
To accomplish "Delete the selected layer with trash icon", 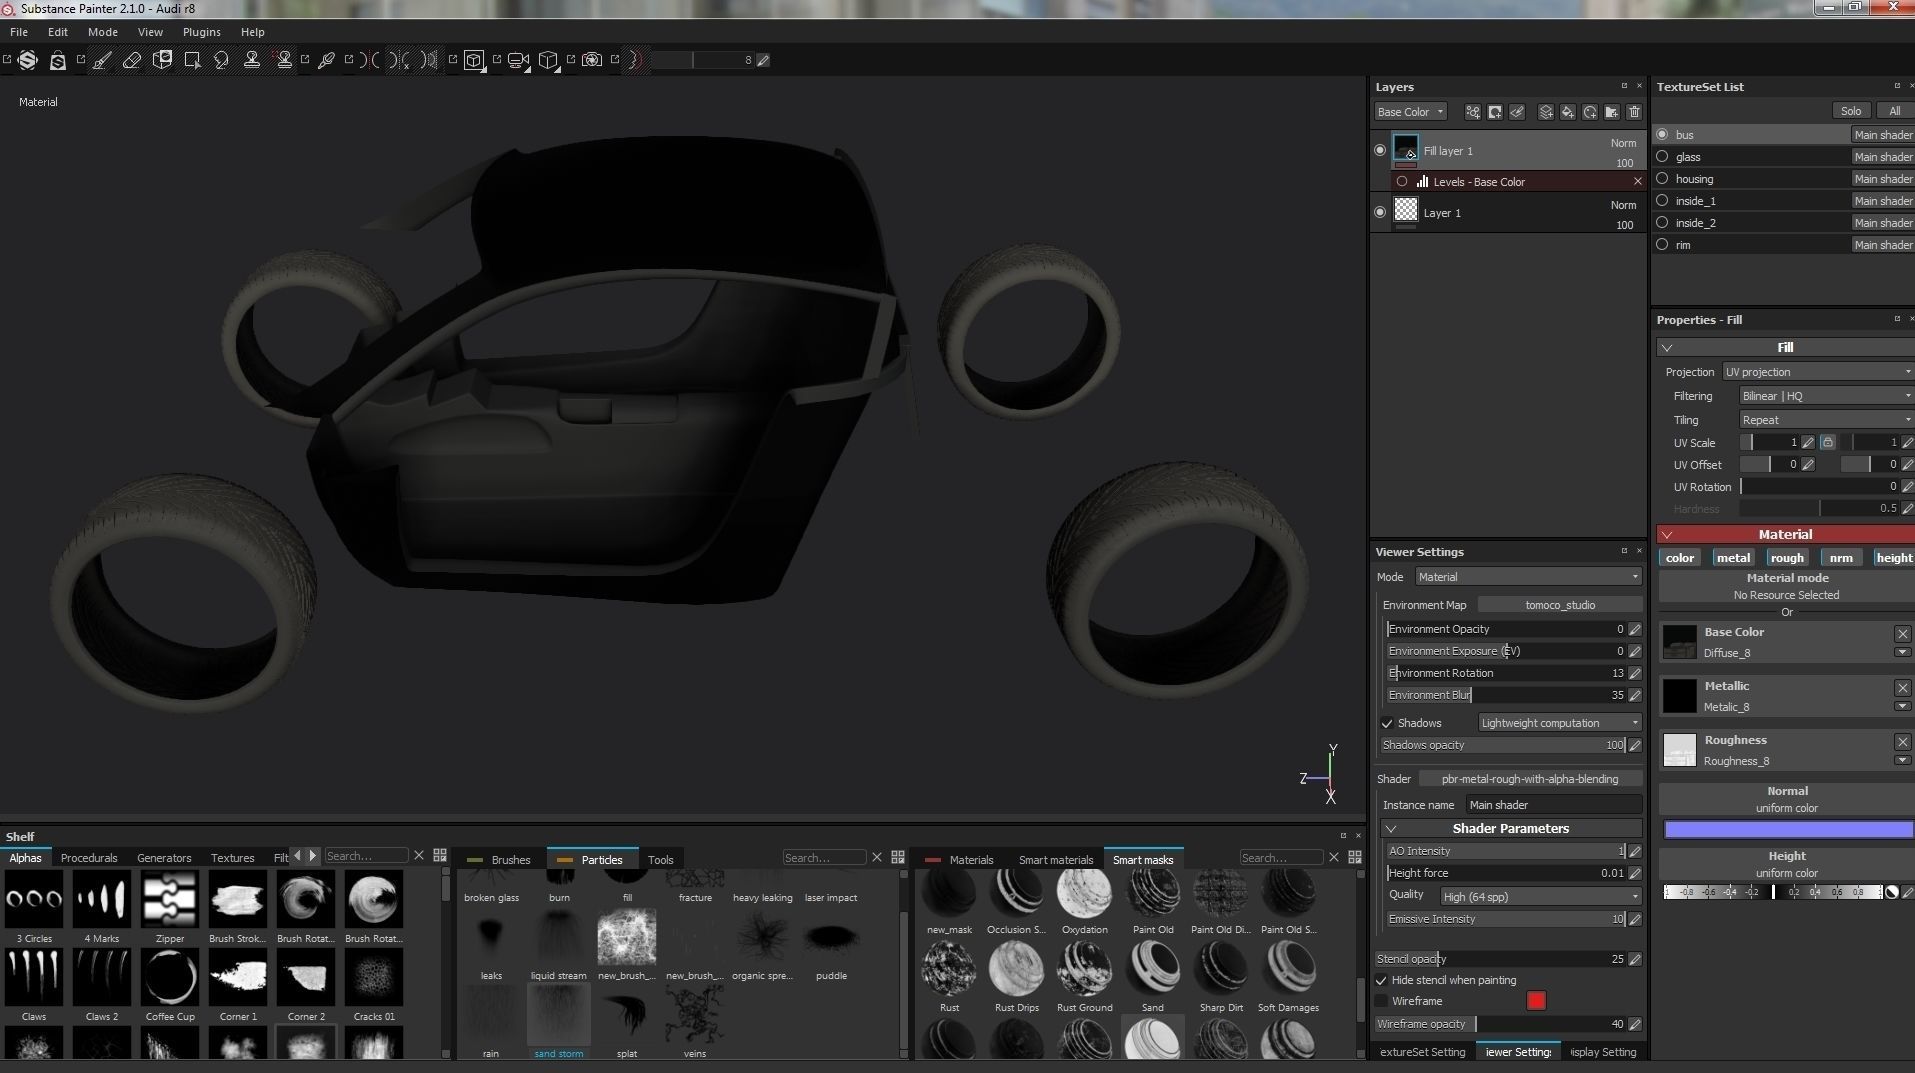I will tap(1634, 112).
